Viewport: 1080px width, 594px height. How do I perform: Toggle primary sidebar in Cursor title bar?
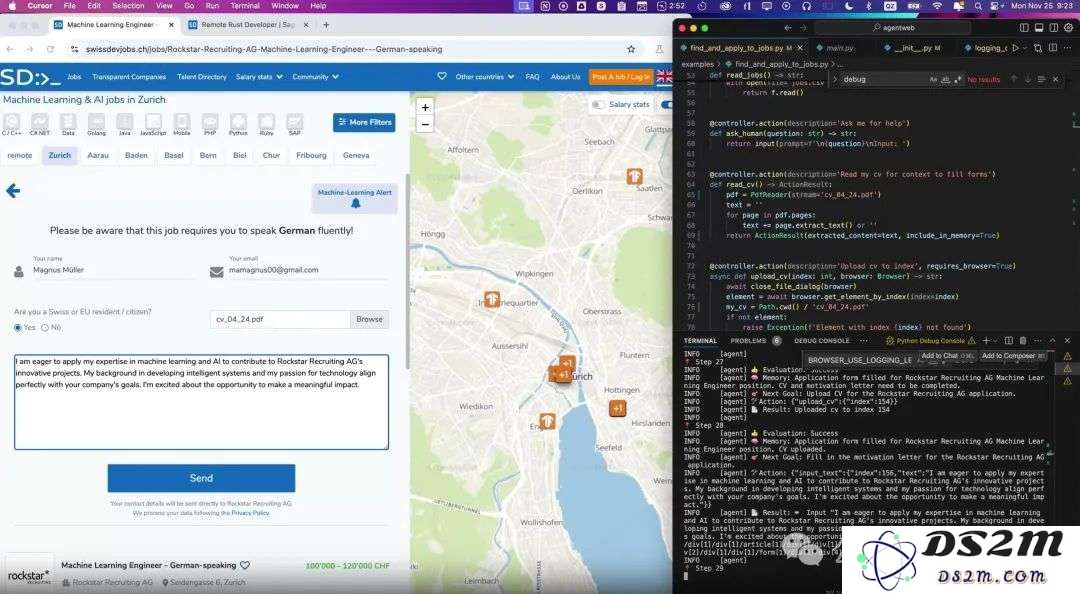1024,28
